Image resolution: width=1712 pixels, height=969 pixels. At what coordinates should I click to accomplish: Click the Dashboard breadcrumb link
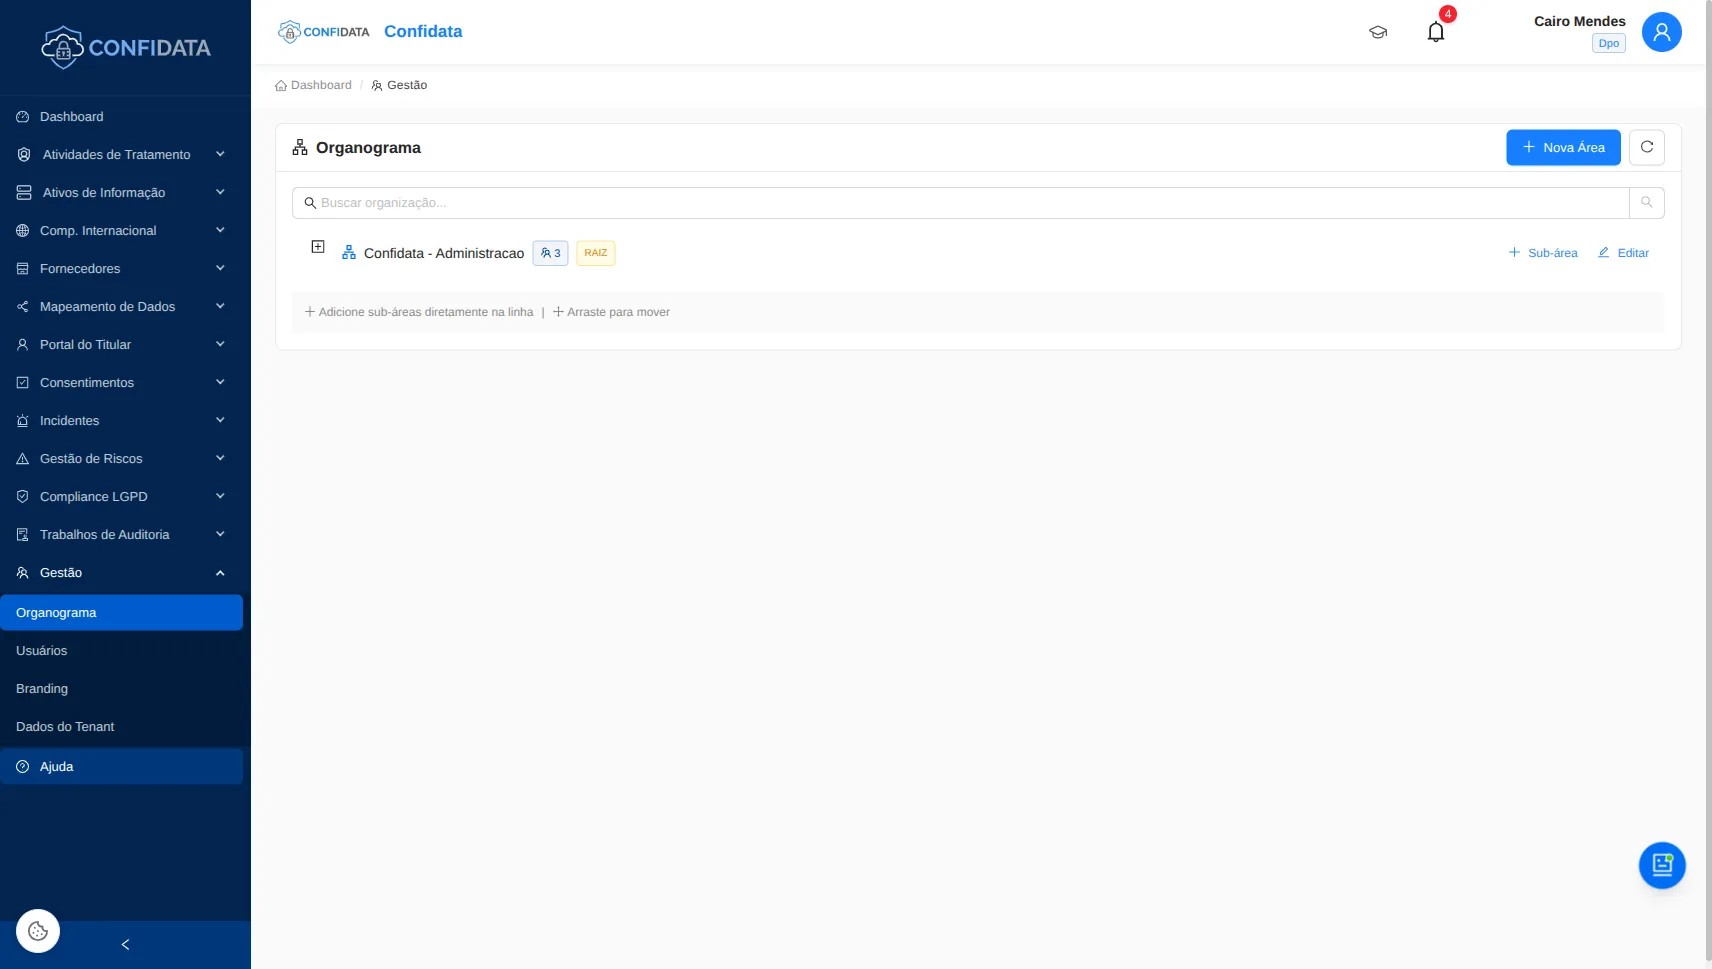(x=320, y=85)
